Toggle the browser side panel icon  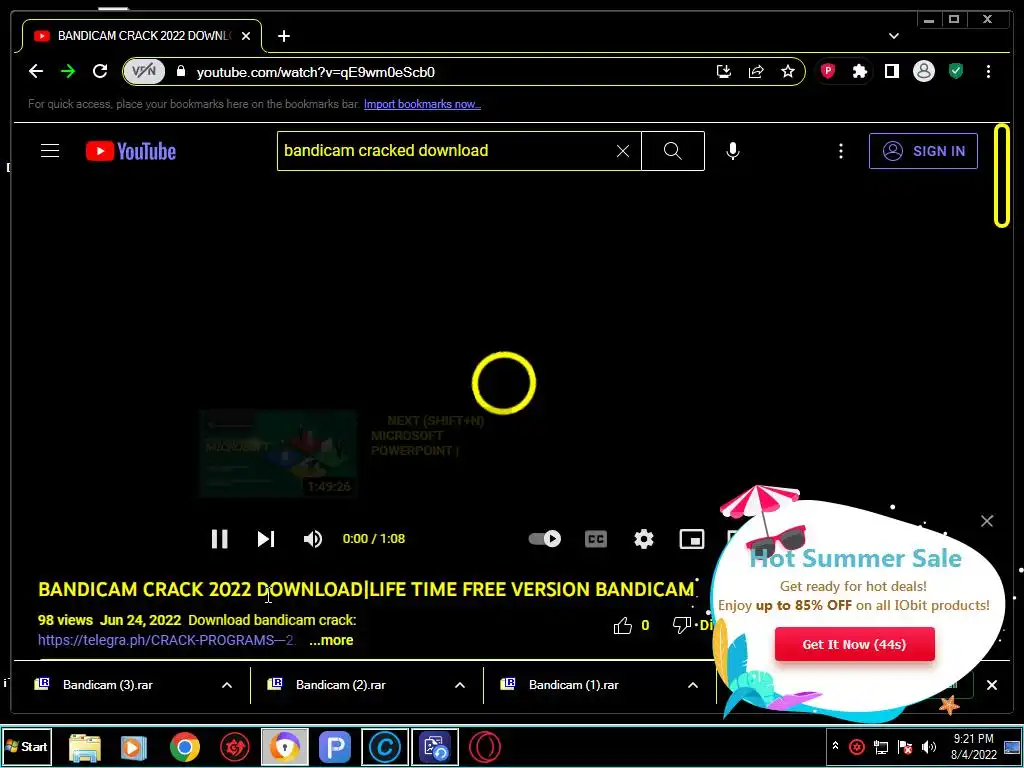click(x=891, y=71)
